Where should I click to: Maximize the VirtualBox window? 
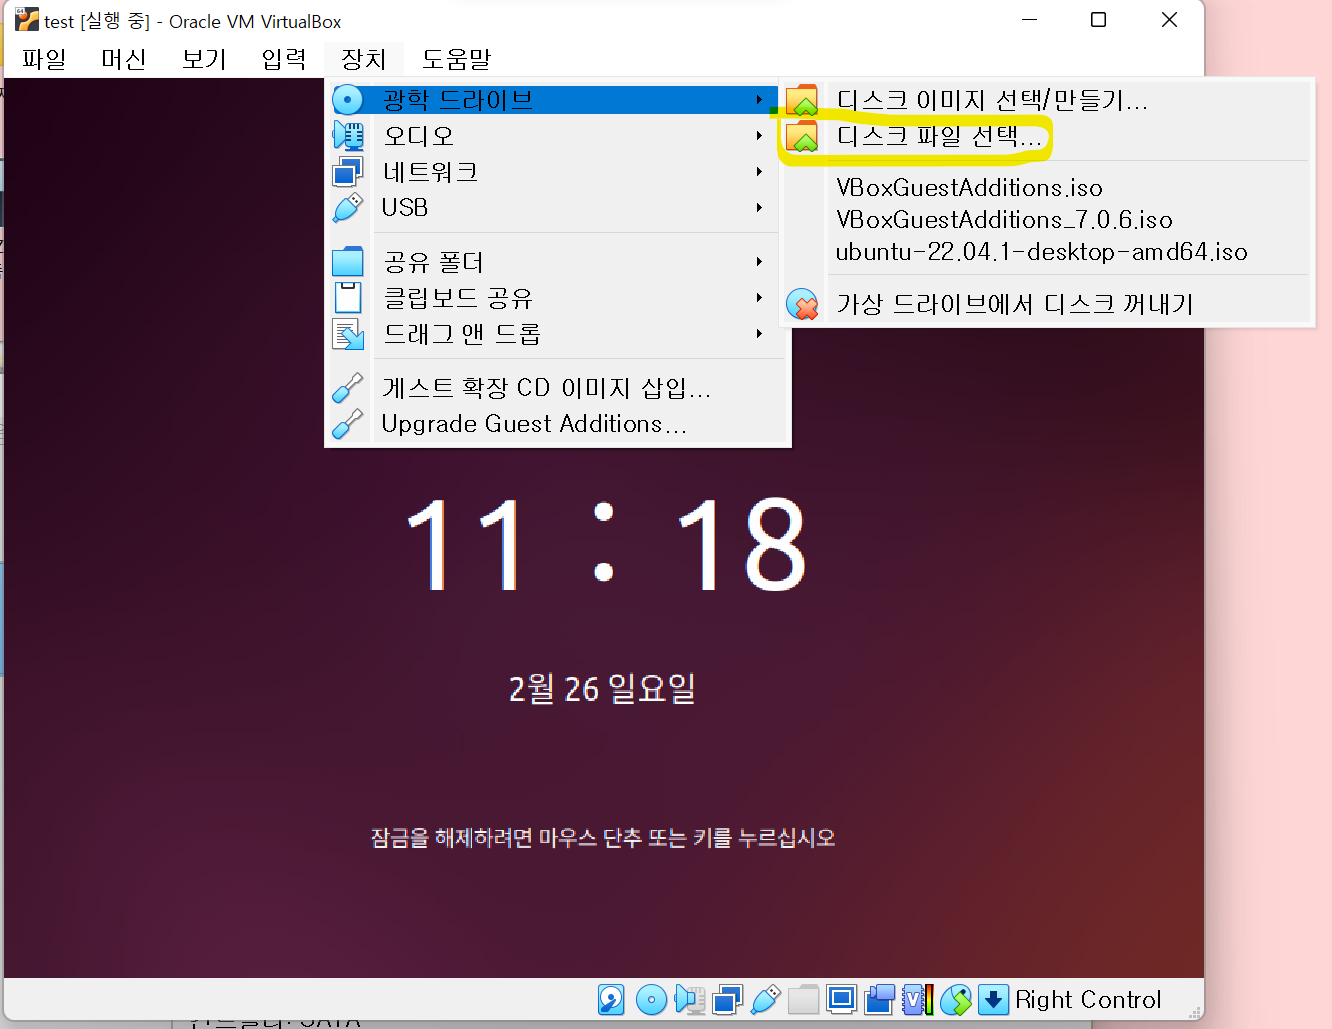[x=1098, y=20]
